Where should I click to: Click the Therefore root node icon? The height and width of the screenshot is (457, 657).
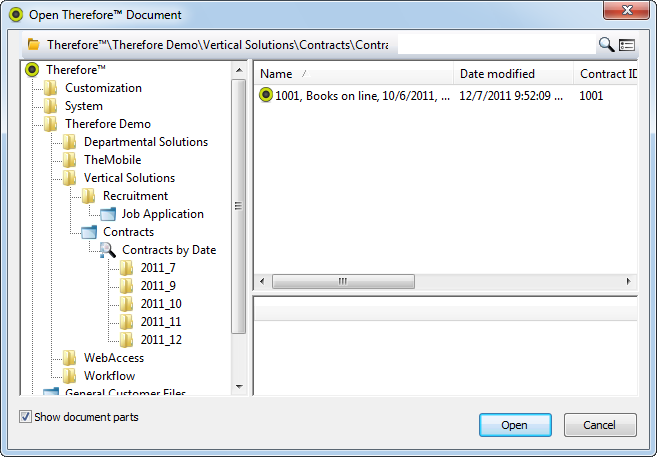[x=32, y=70]
